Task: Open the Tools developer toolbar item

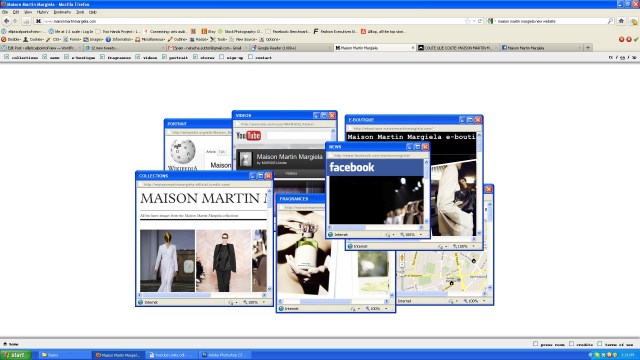Action: (x=218, y=40)
